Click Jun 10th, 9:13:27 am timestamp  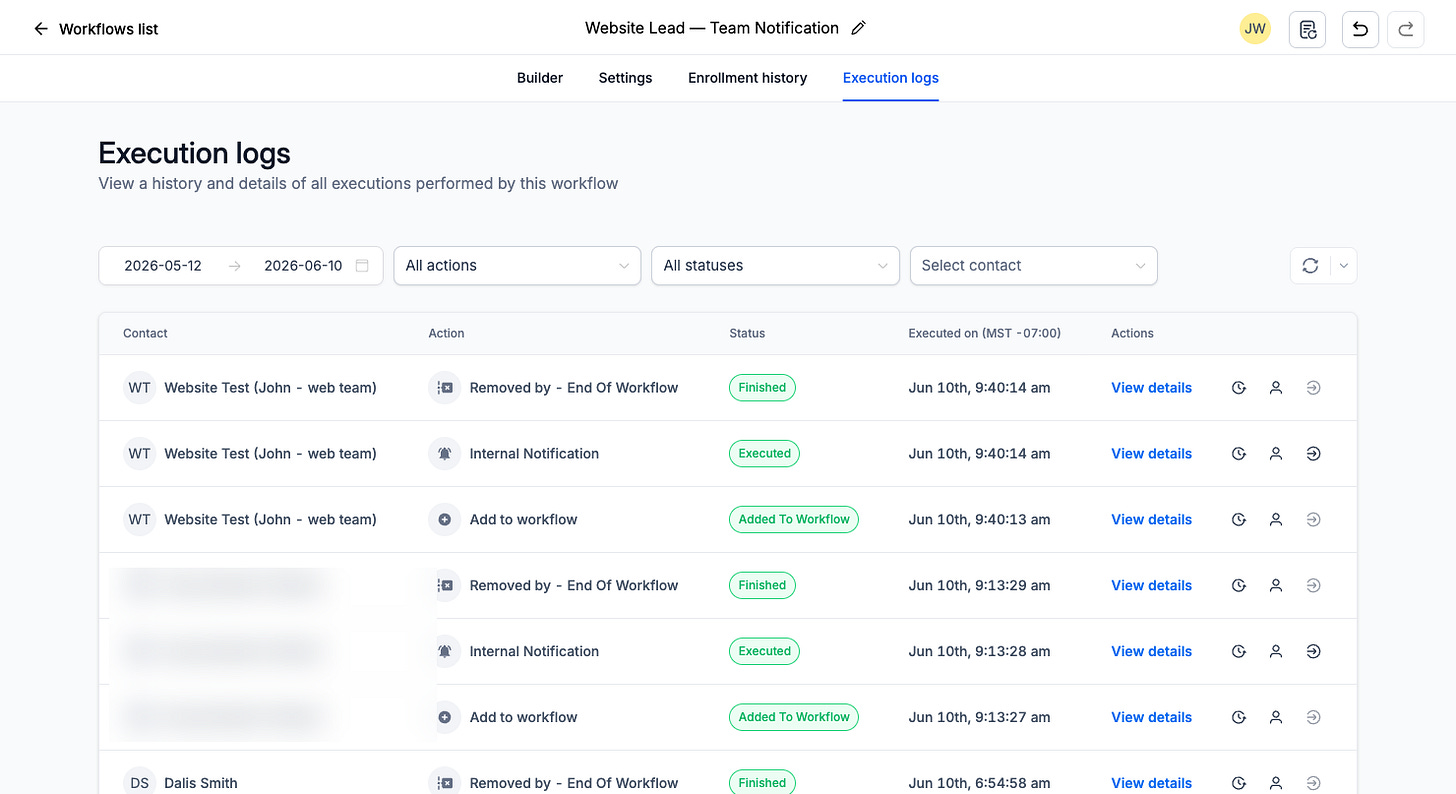[x=979, y=718]
